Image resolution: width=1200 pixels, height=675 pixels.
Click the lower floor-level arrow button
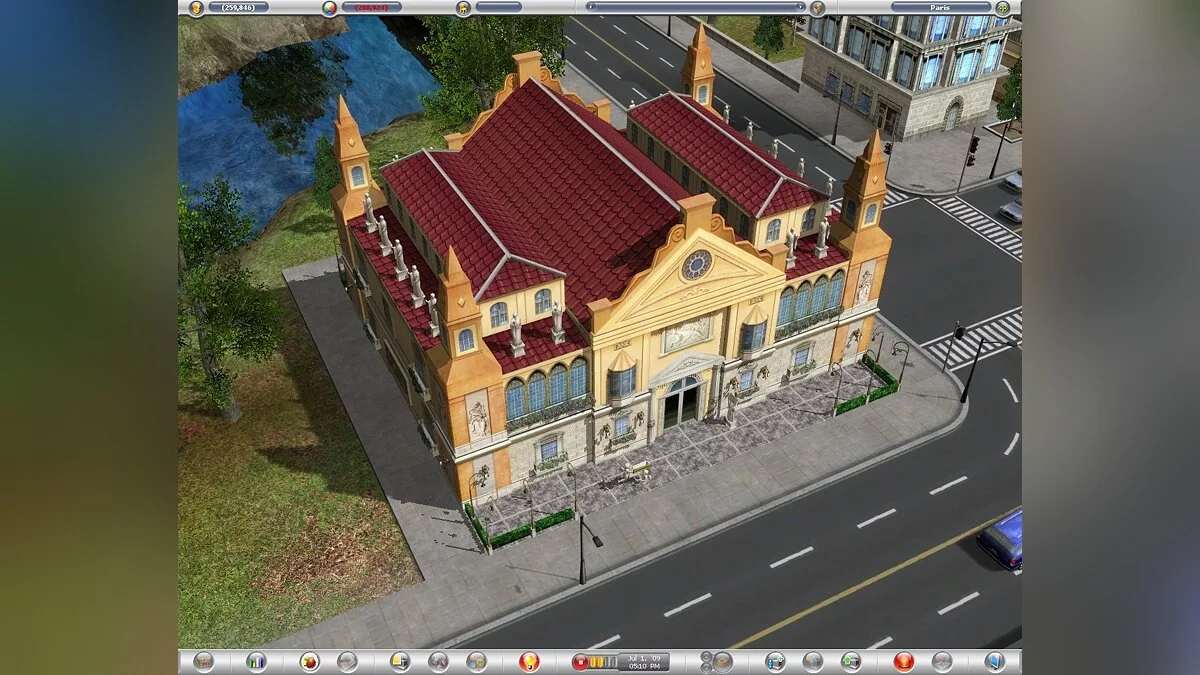click(706, 667)
